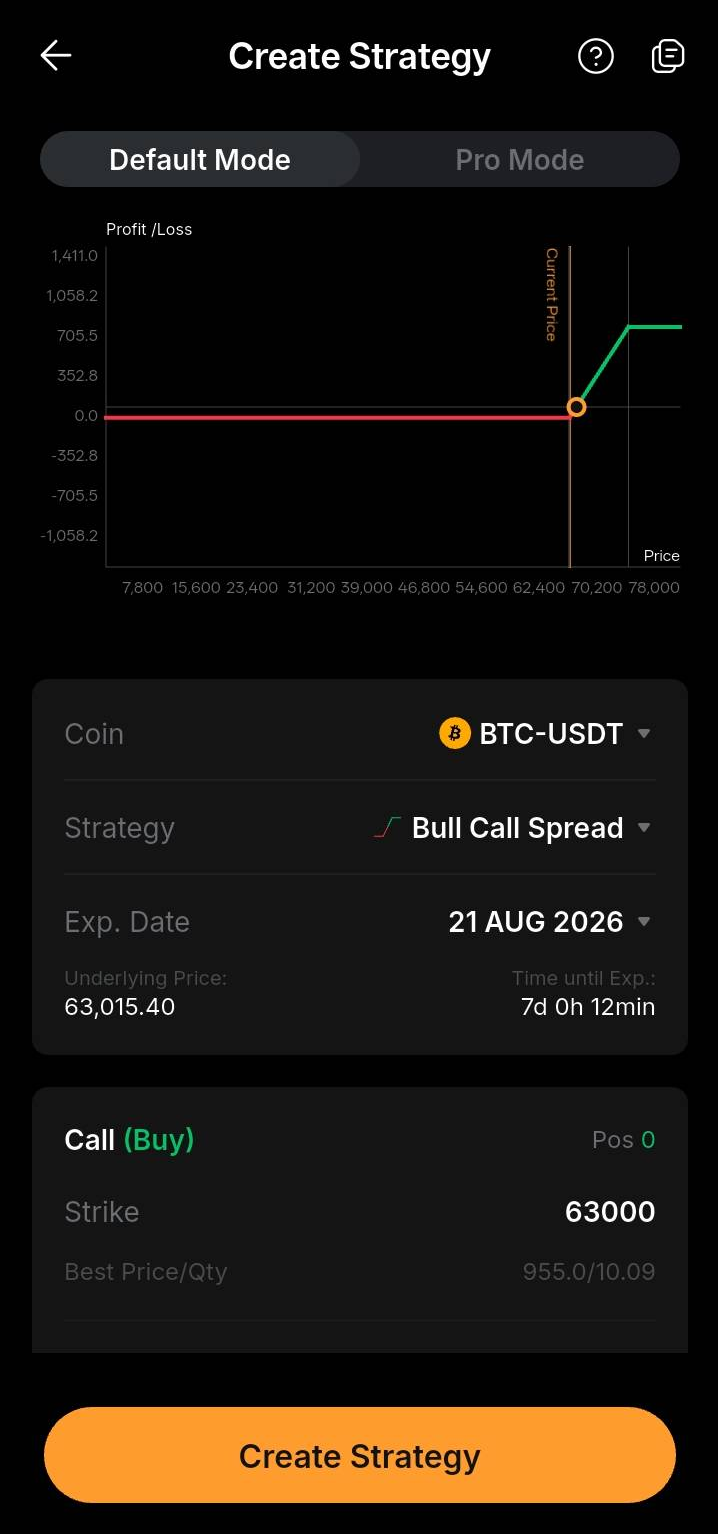Tap the Best Price/Qty value 955.0/10.09

click(x=589, y=1272)
